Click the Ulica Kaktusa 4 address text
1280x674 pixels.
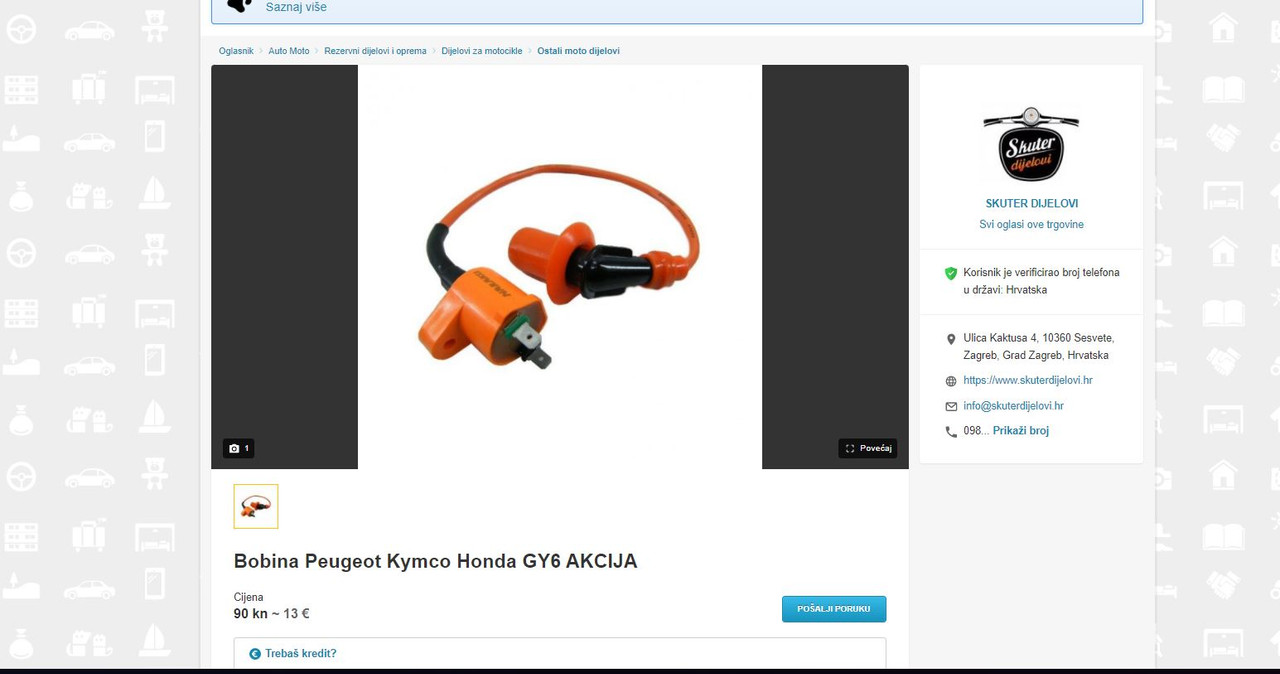[x=1038, y=347]
